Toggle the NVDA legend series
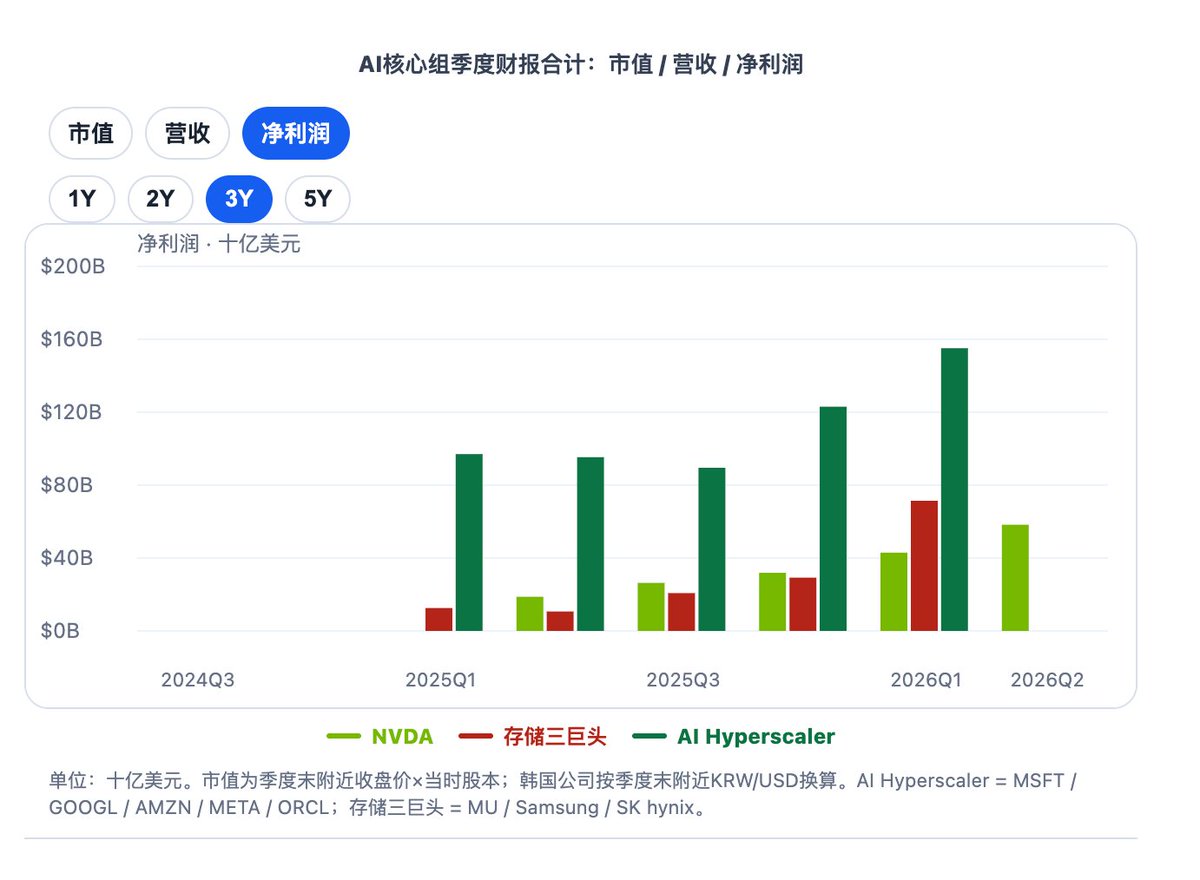This screenshot has width=1200, height=880. (x=380, y=737)
